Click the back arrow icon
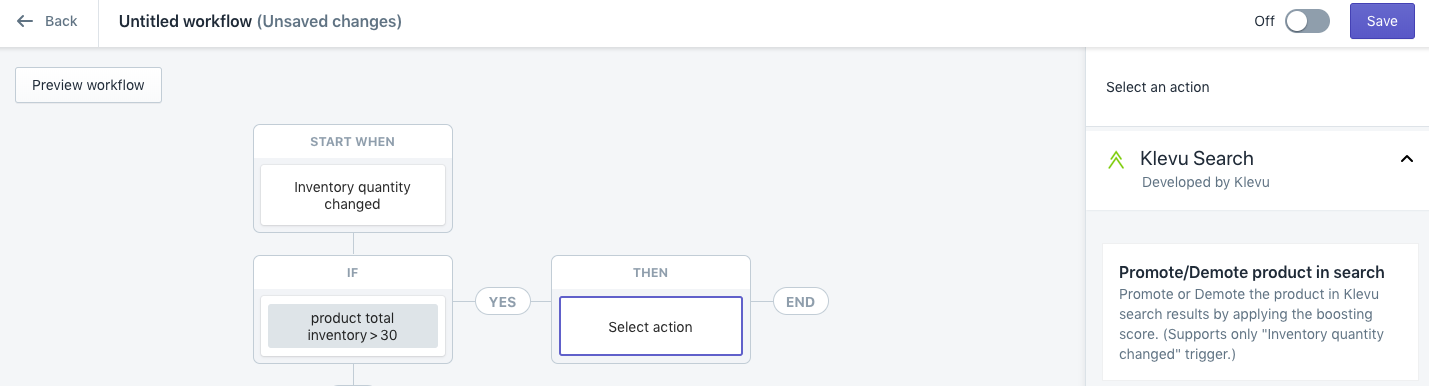This screenshot has height=386, width=1429. click(x=25, y=21)
